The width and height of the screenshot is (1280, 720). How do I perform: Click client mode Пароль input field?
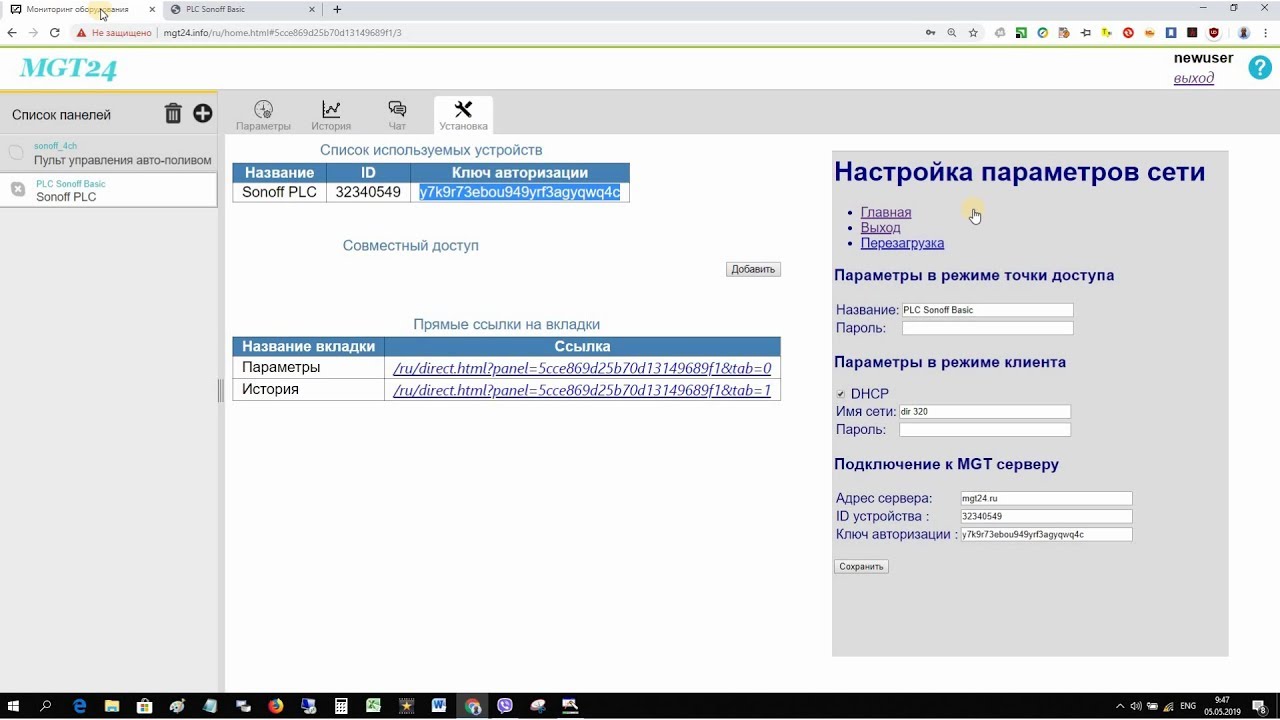984,429
